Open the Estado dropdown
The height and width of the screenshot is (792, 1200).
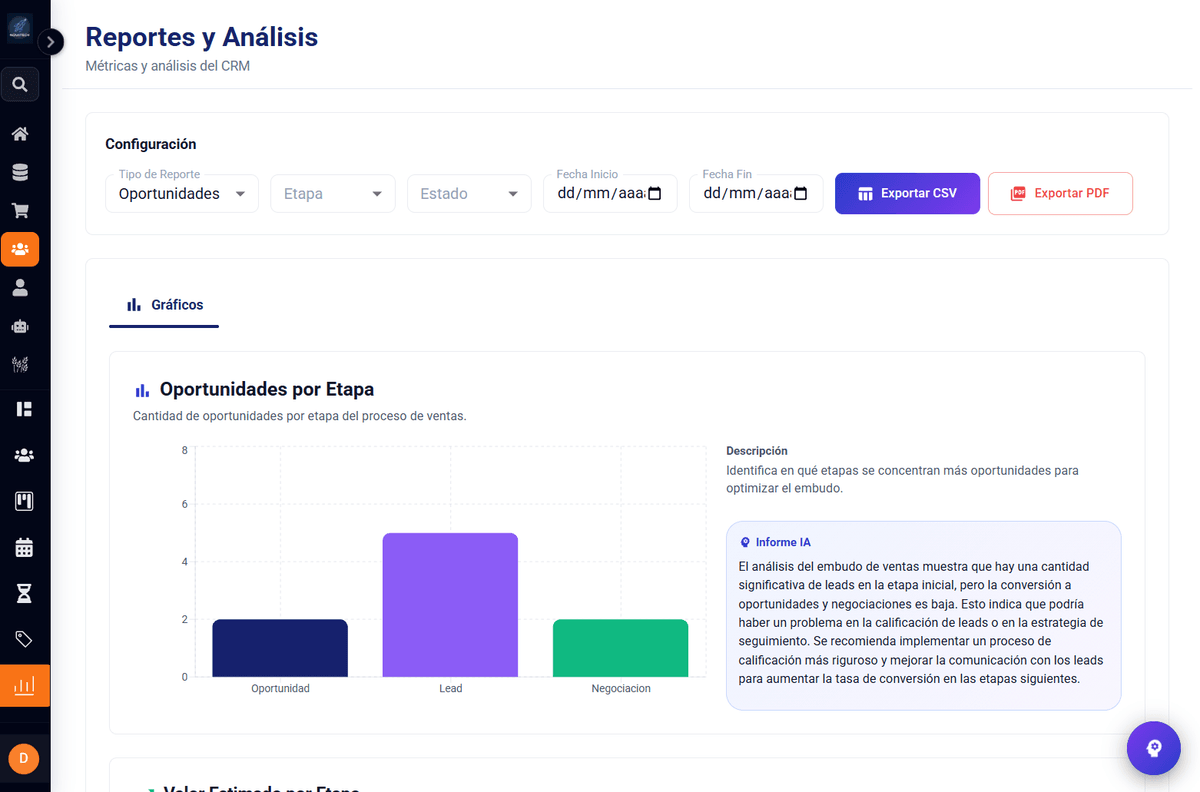point(469,194)
